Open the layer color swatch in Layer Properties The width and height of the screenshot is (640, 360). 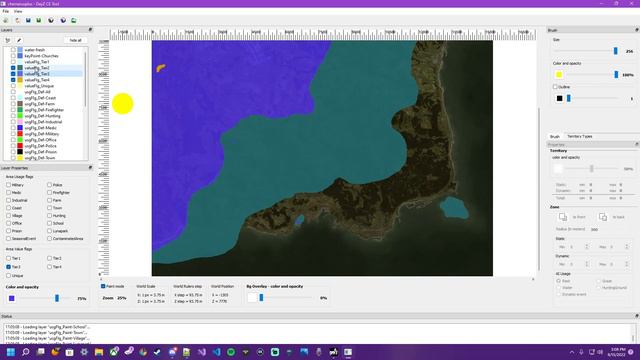(x=12, y=298)
